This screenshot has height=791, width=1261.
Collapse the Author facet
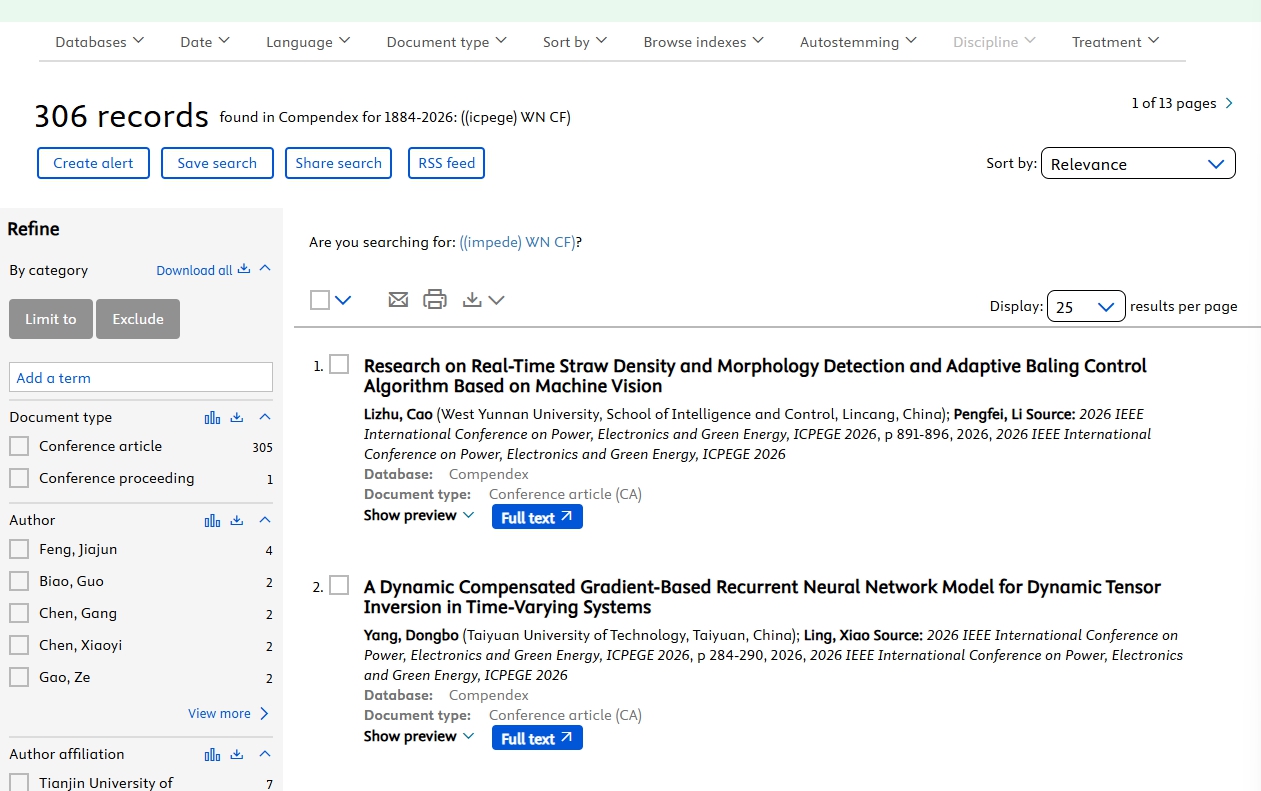coord(265,520)
